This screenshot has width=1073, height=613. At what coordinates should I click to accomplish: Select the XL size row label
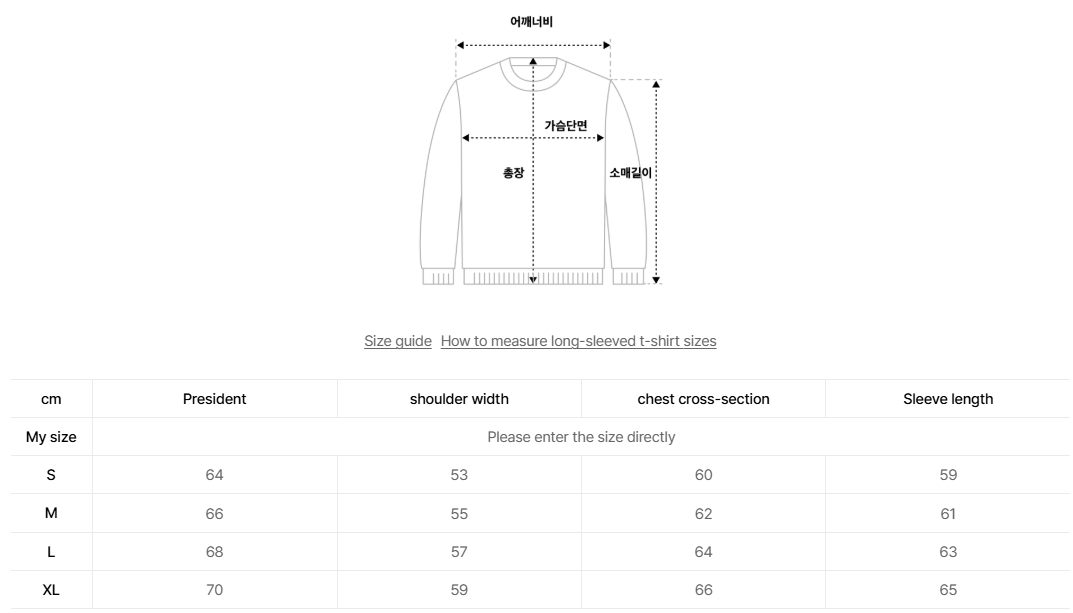51,590
